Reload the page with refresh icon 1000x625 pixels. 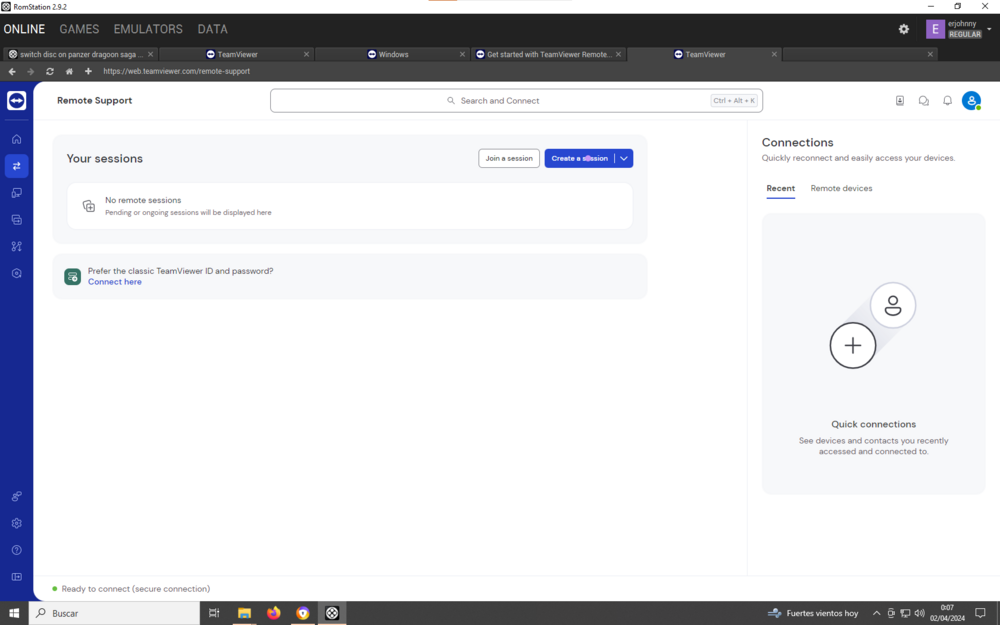(50, 72)
